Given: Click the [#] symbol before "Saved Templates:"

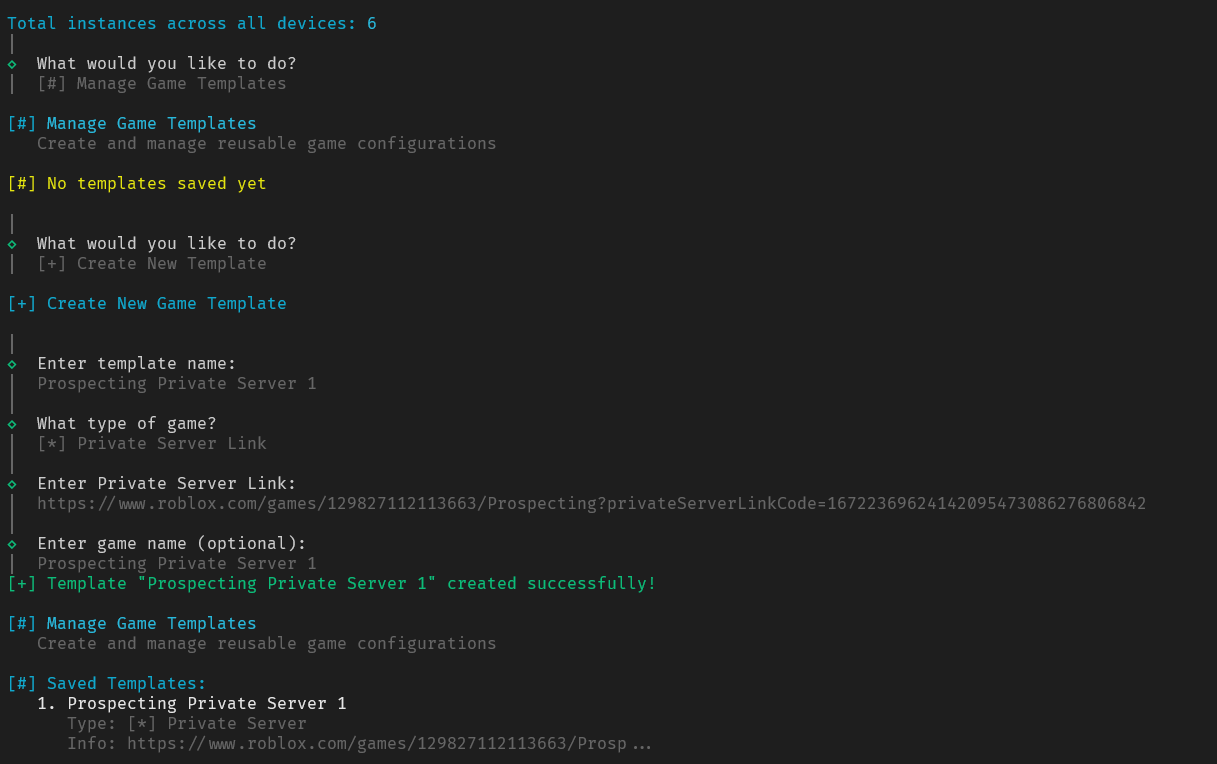Looking at the screenshot, I should pos(21,684).
